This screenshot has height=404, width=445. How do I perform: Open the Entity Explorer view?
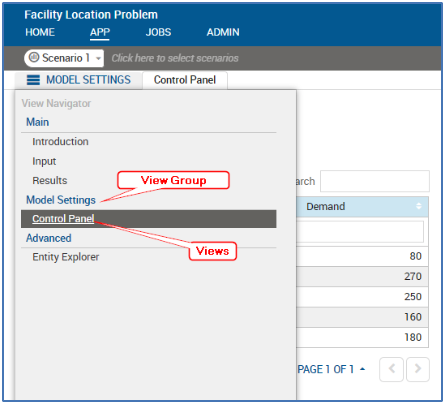point(66,257)
